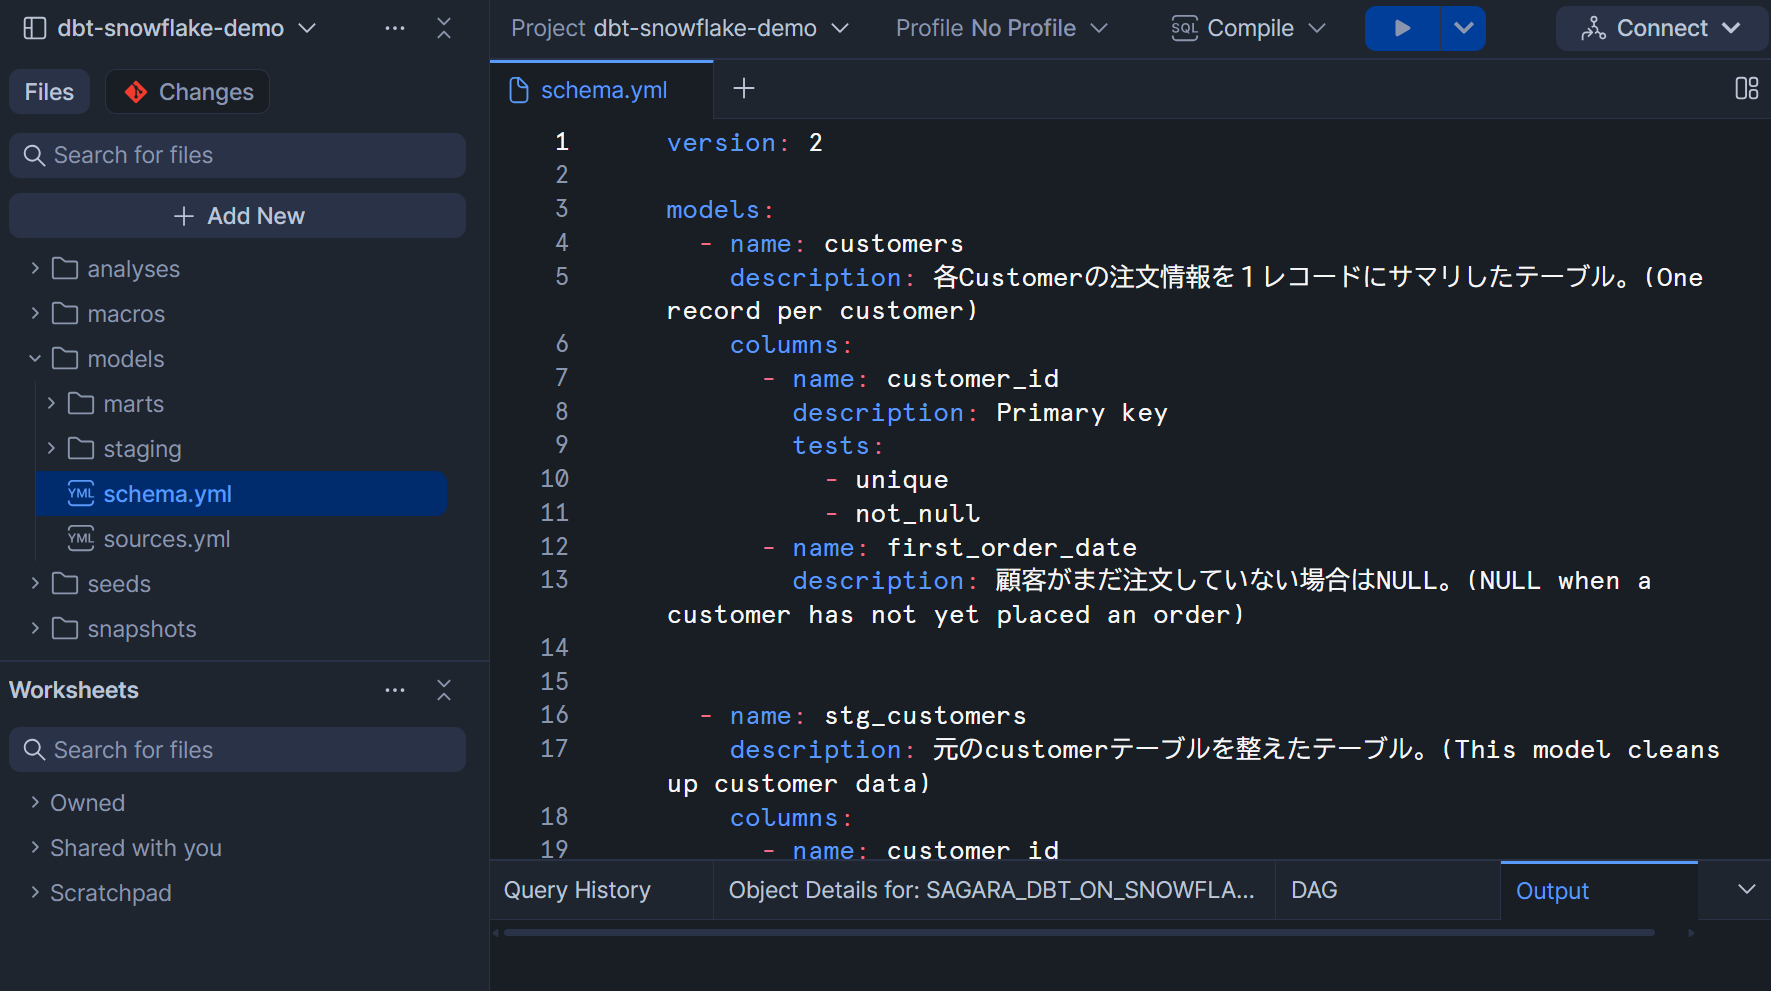Click the blue Run play button
Screen dimensions: 1771x991
pyautogui.click(x=1402, y=28)
